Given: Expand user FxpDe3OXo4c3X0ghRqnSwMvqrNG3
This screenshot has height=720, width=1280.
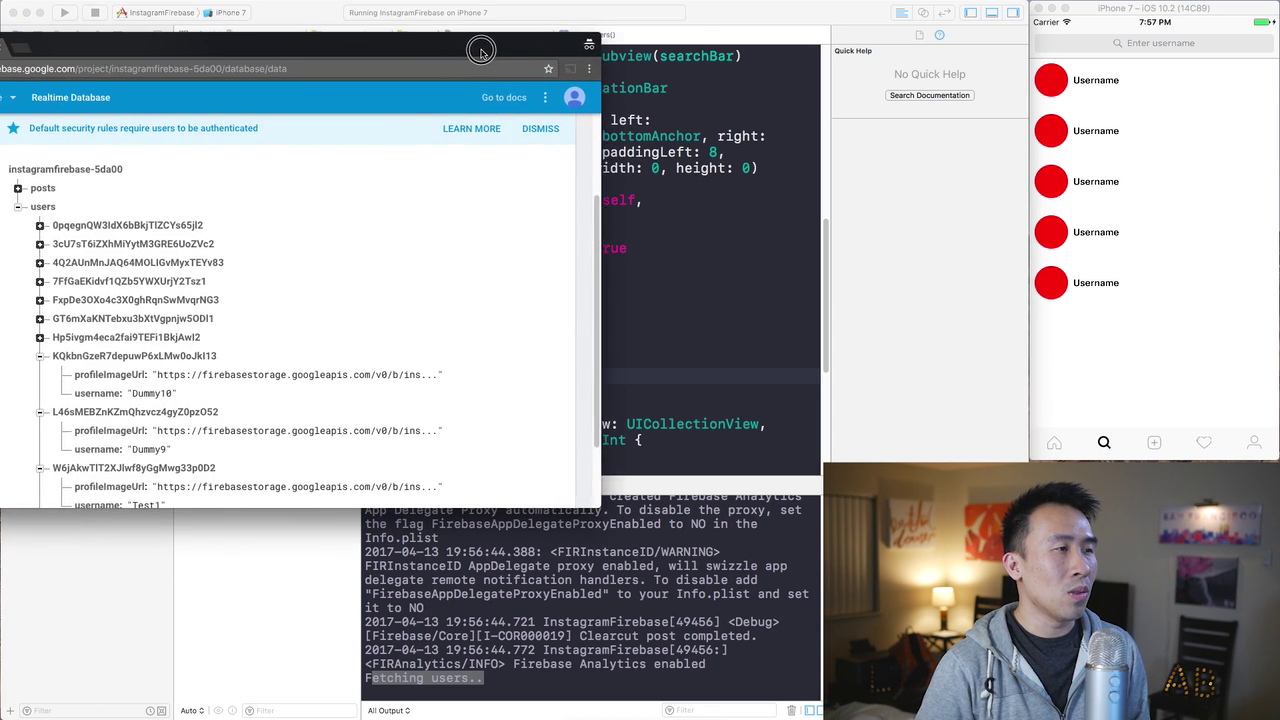Looking at the screenshot, I should [40, 300].
